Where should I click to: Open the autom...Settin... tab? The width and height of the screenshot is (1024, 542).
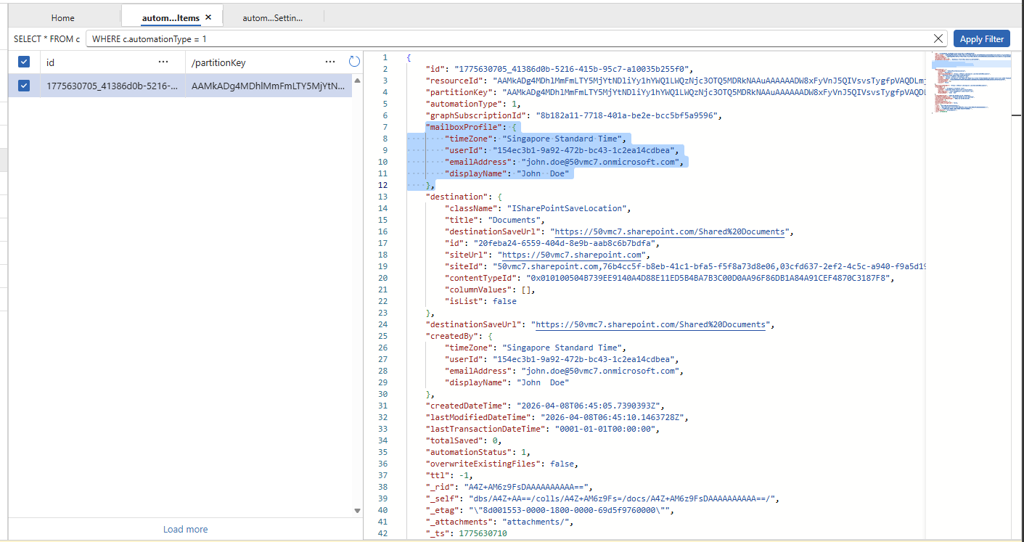272,18
